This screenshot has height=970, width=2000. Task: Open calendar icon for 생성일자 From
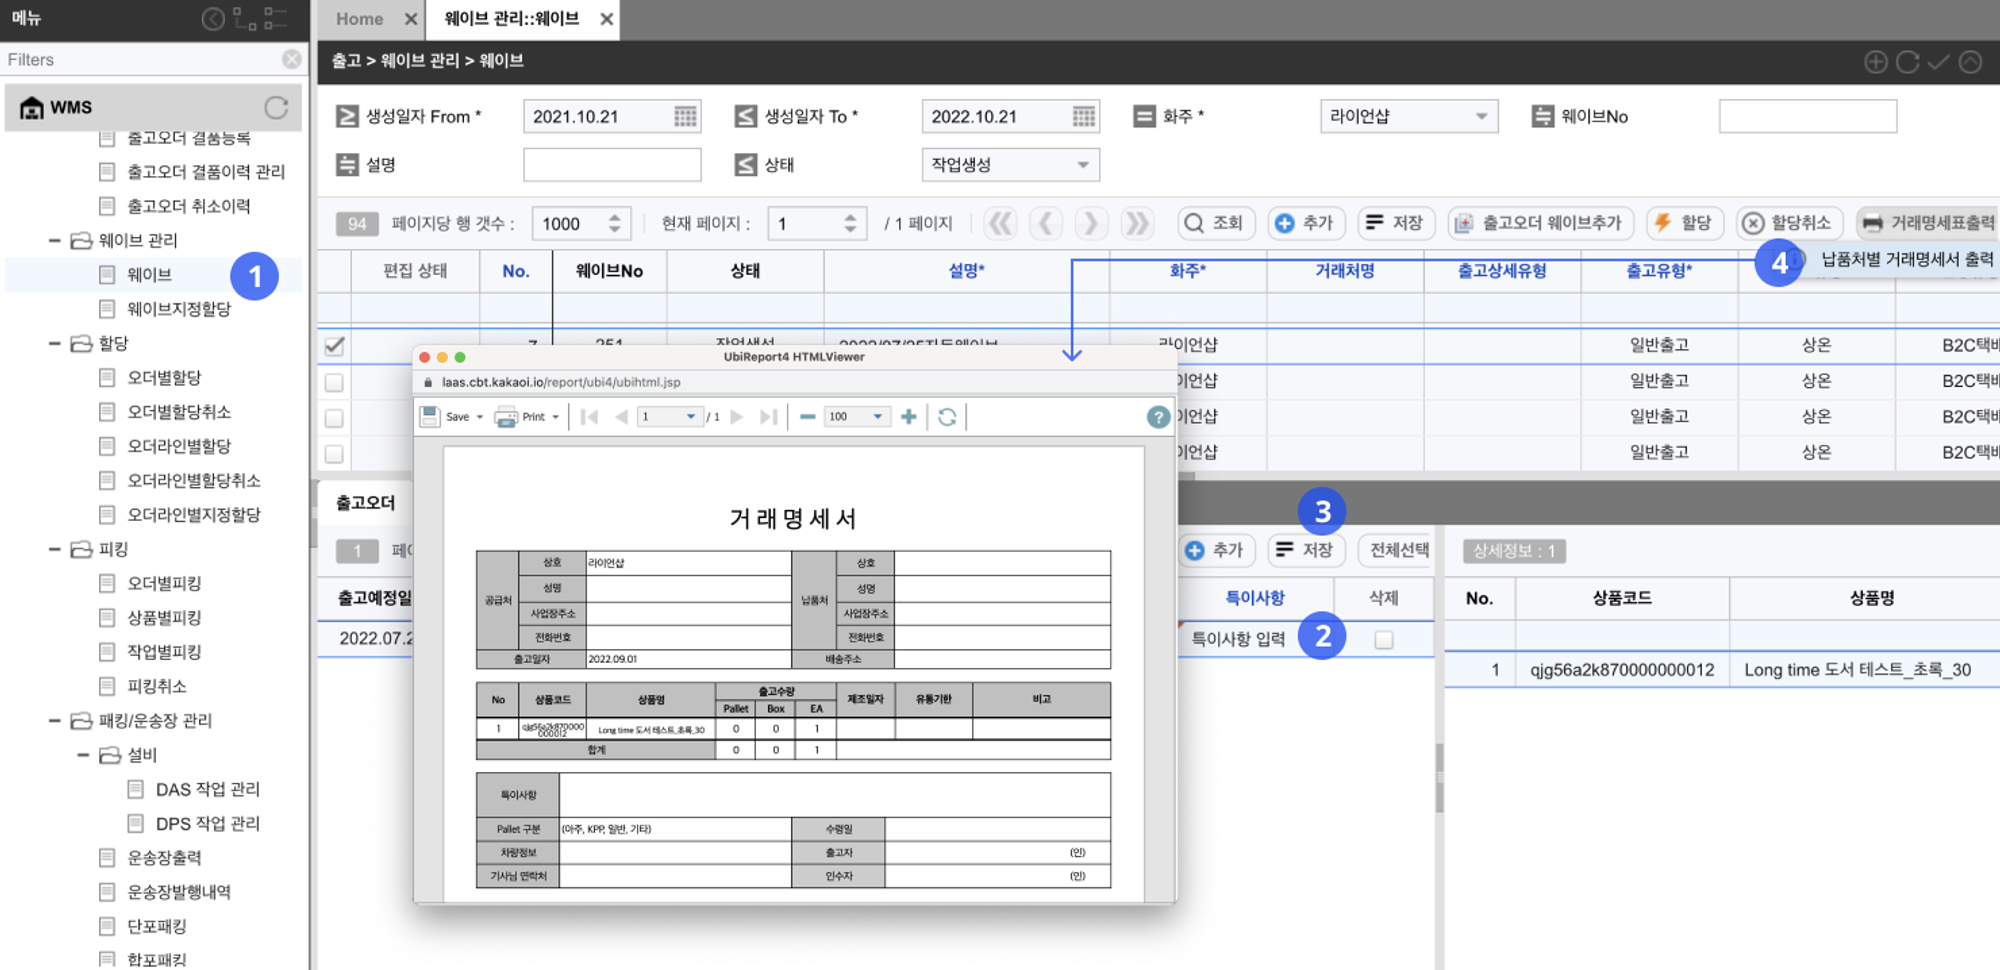click(x=685, y=117)
